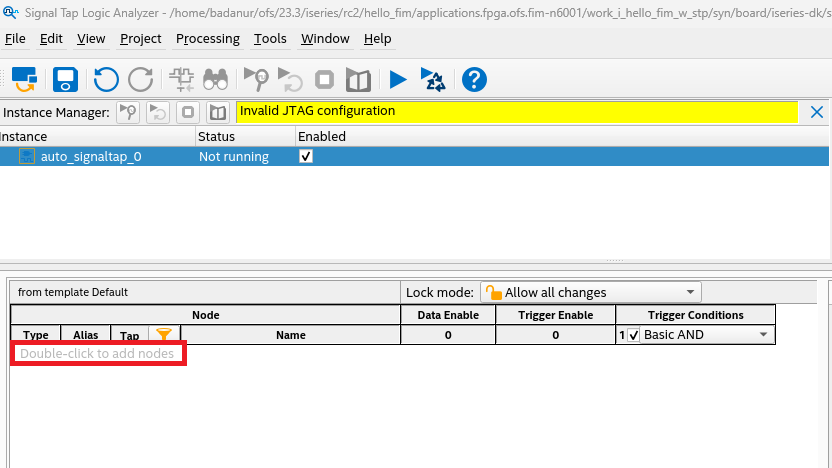Click the Run Analysis icon in main toolbar

pos(257,79)
